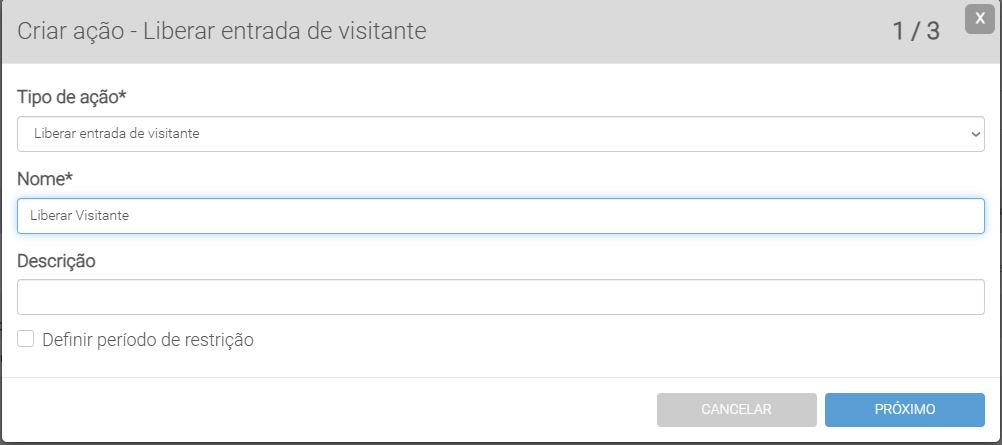Viewport: 1002px width, 445px height.
Task: Click the '1 / 3' step indicator
Action: click(x=916, y=31)
